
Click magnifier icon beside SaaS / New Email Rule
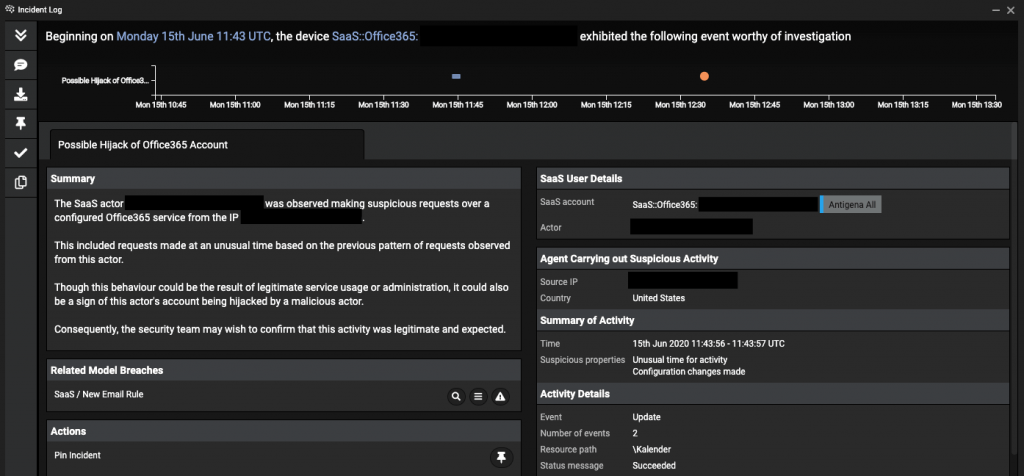(x=456, y=396)
